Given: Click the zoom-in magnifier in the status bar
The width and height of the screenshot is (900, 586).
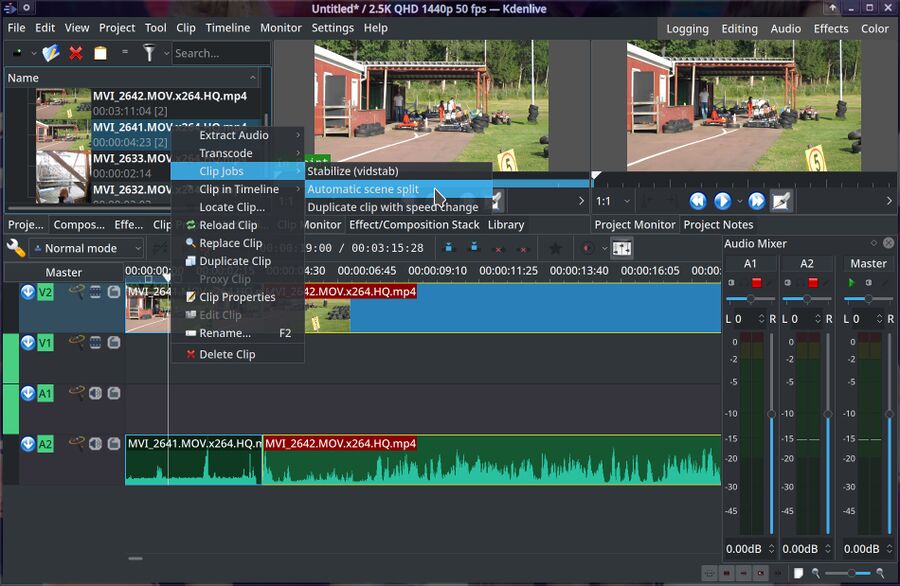Looking at the screenshot, I should [x=880, y=573].
